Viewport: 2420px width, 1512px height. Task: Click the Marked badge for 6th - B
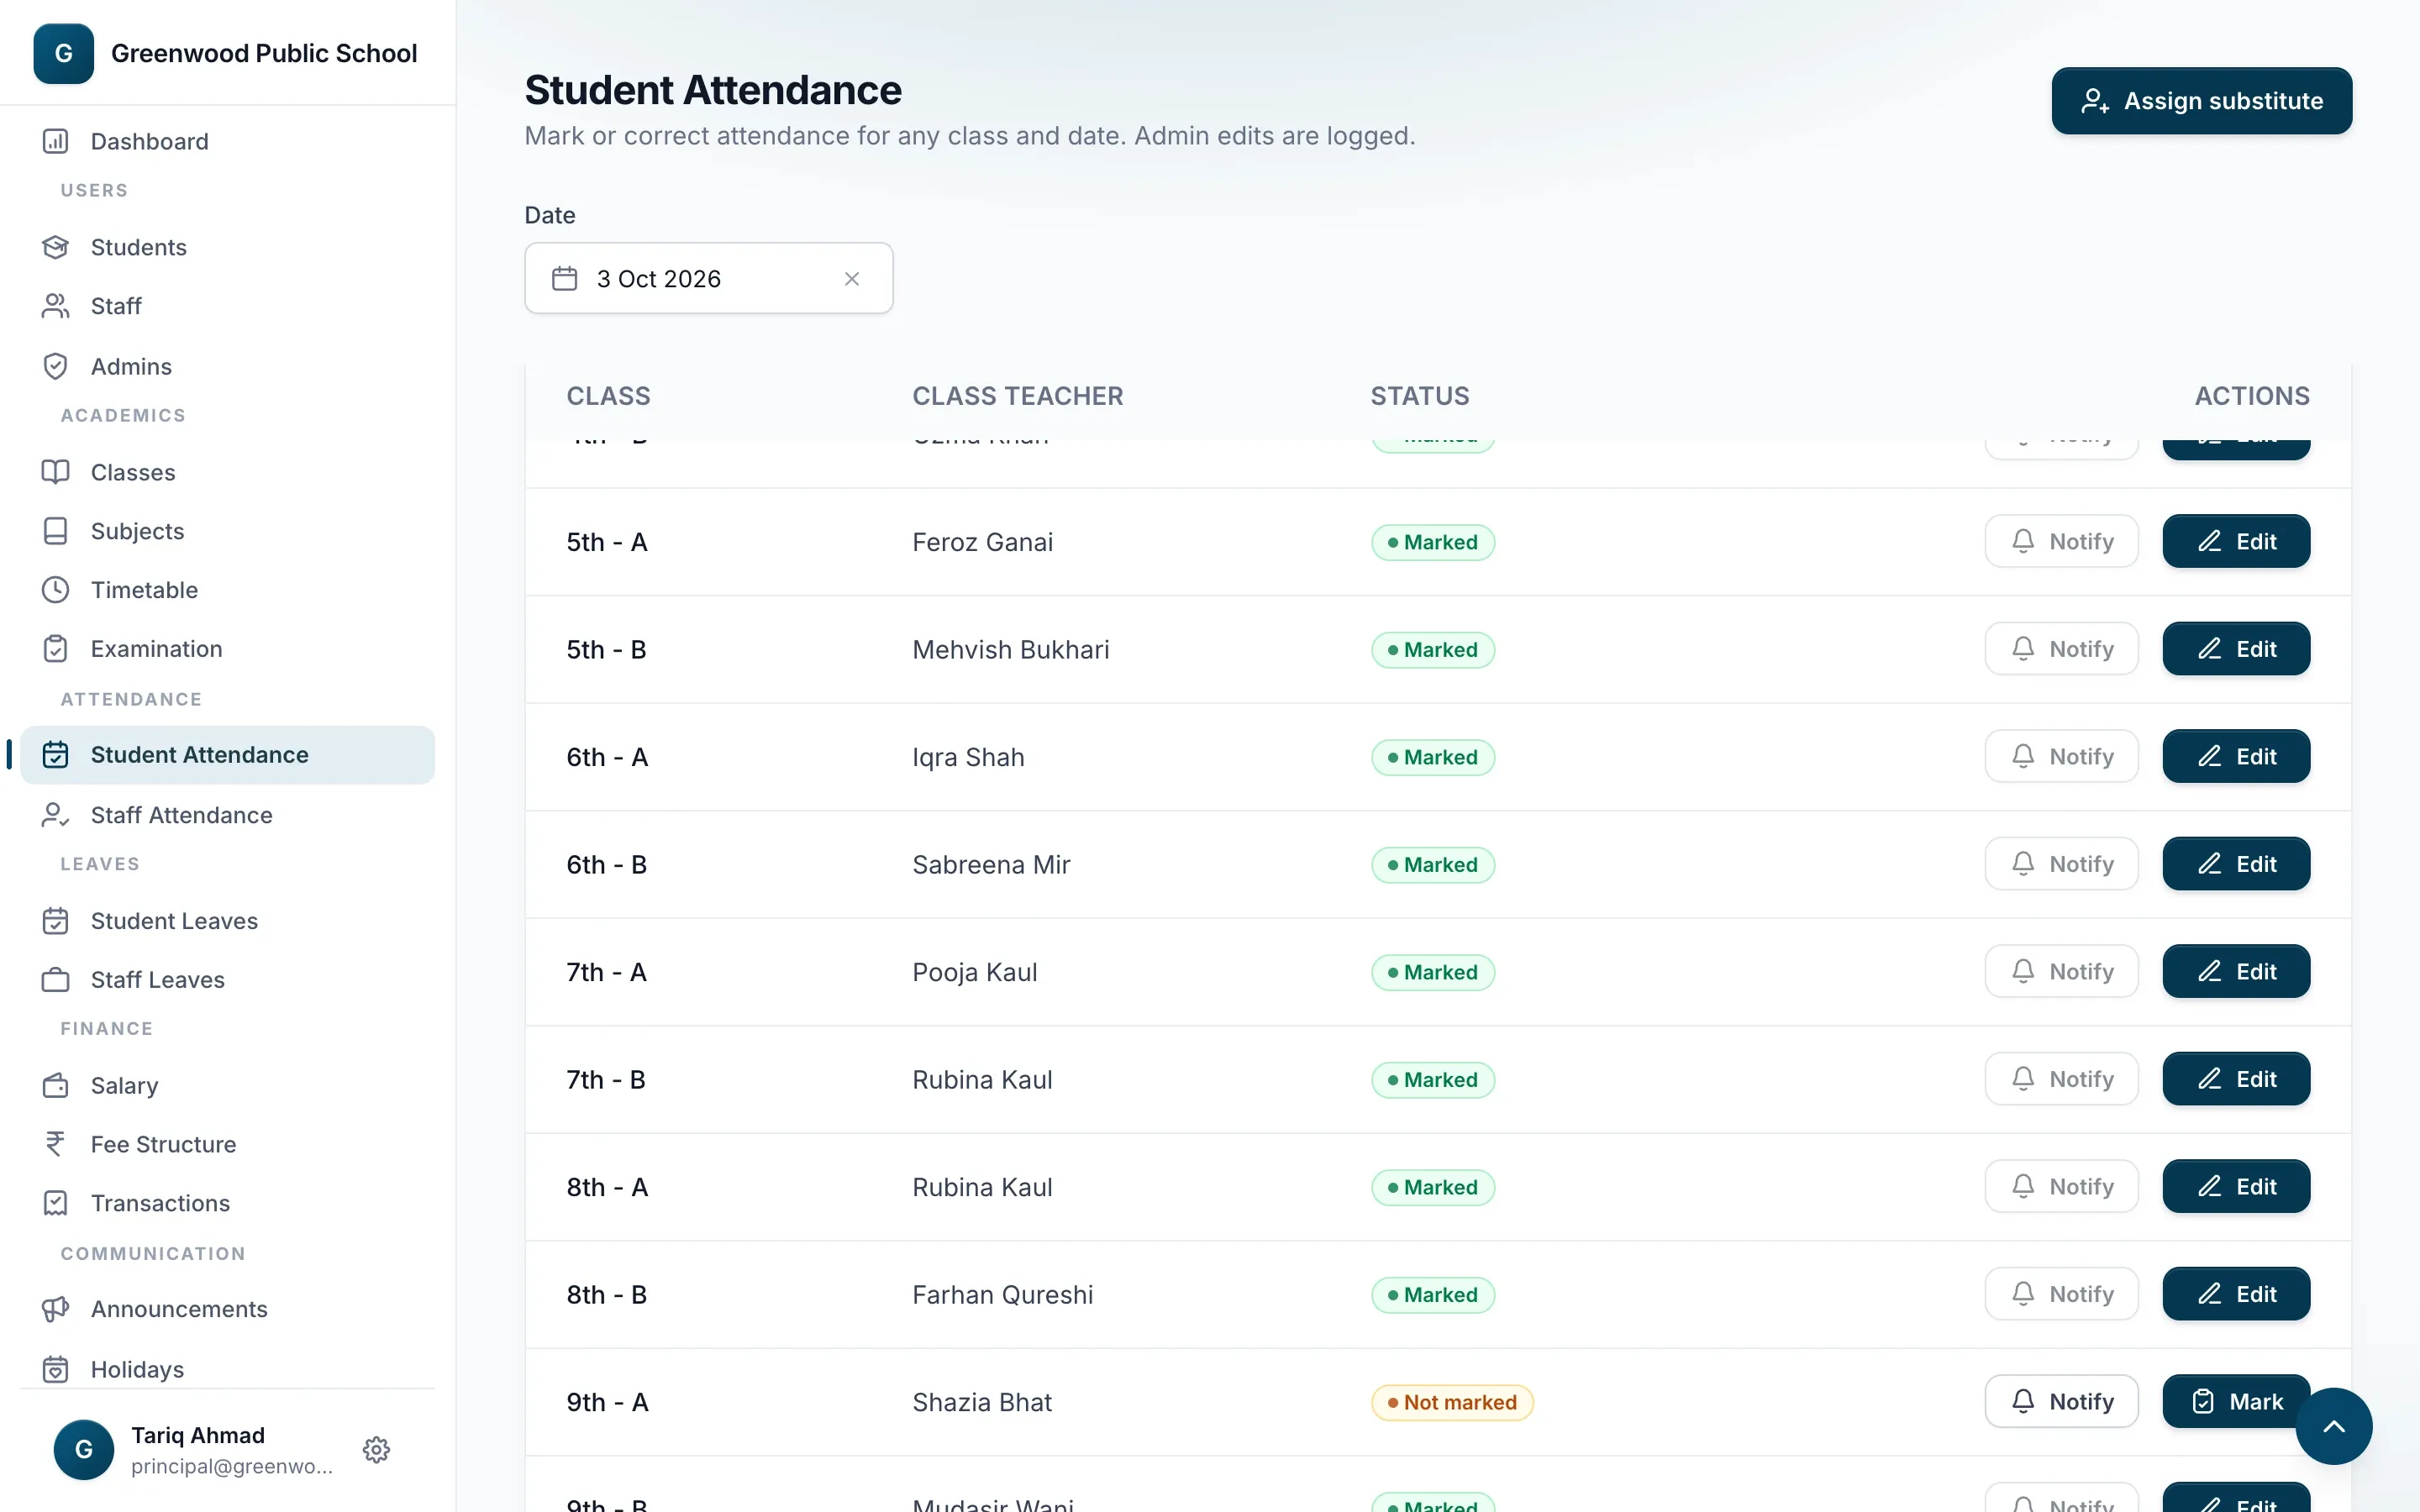click(1432, 865)
